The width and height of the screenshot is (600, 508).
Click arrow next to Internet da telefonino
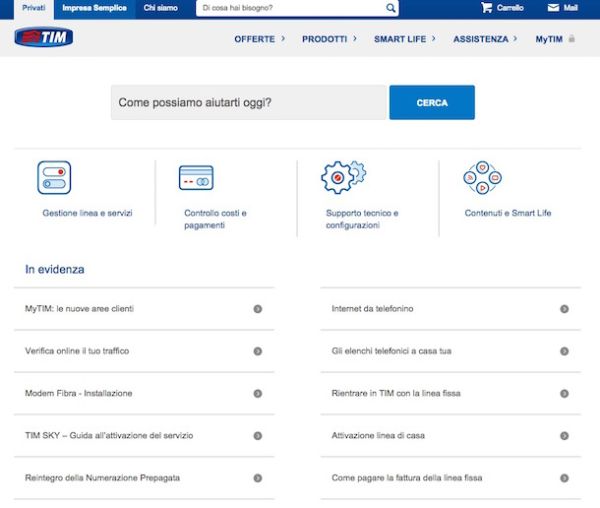pyautogui.click(x=564, y=309)
